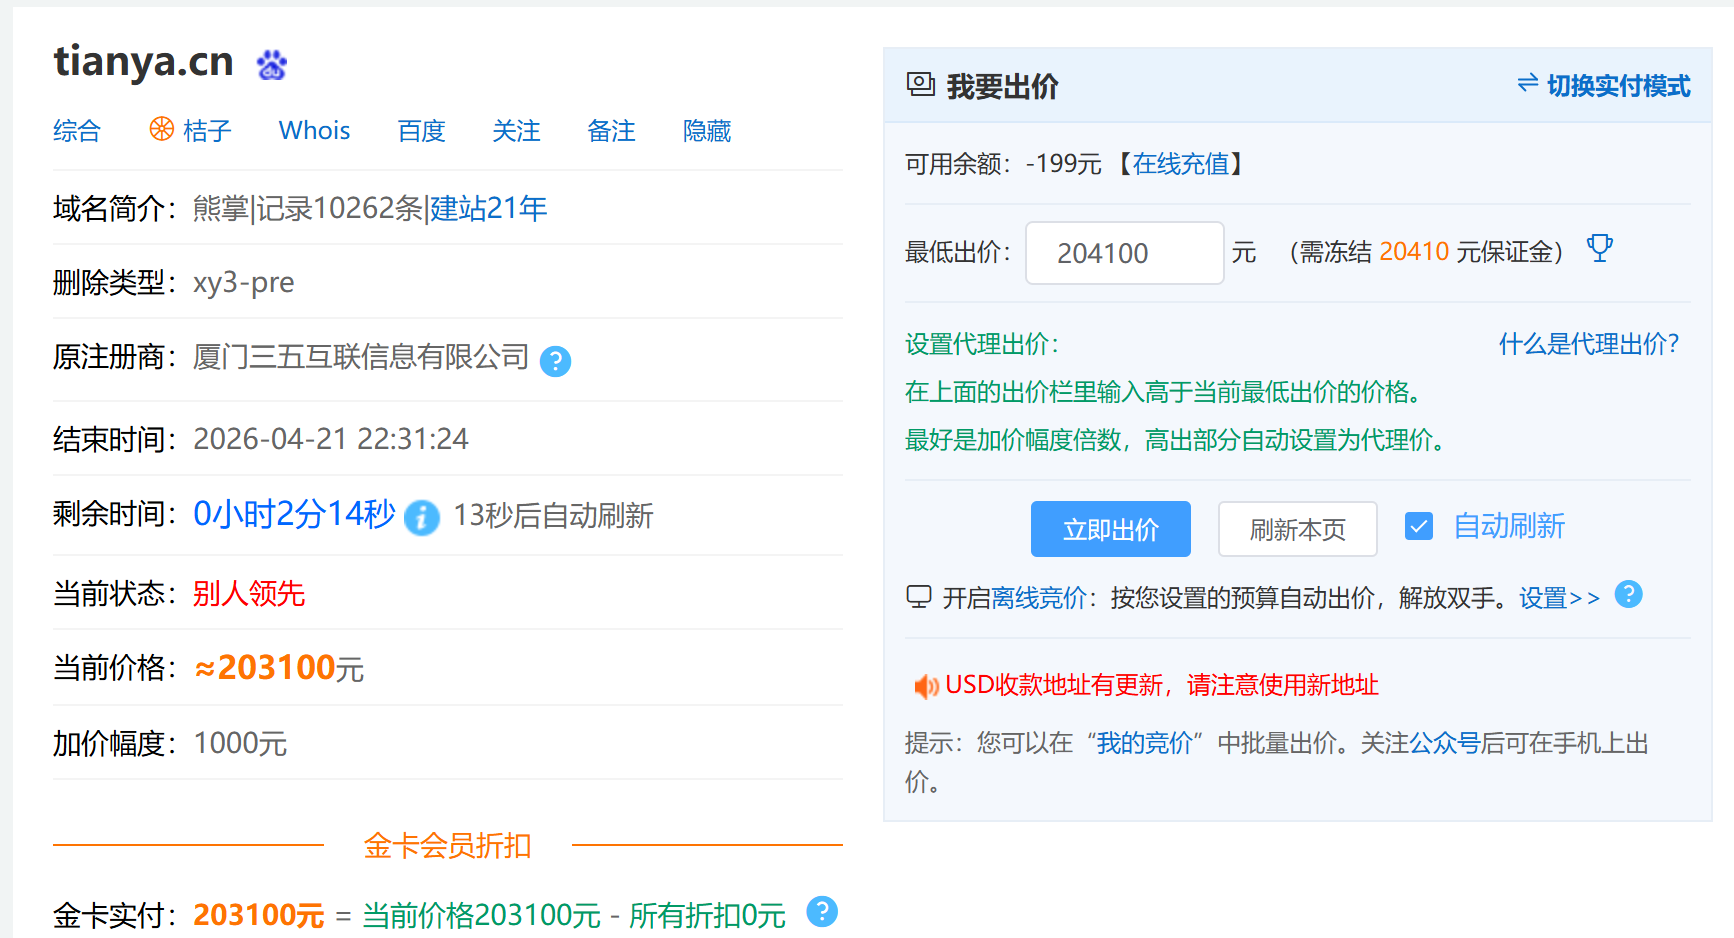Switch mode via 切换实付模式 link

tap(1619, 86)
